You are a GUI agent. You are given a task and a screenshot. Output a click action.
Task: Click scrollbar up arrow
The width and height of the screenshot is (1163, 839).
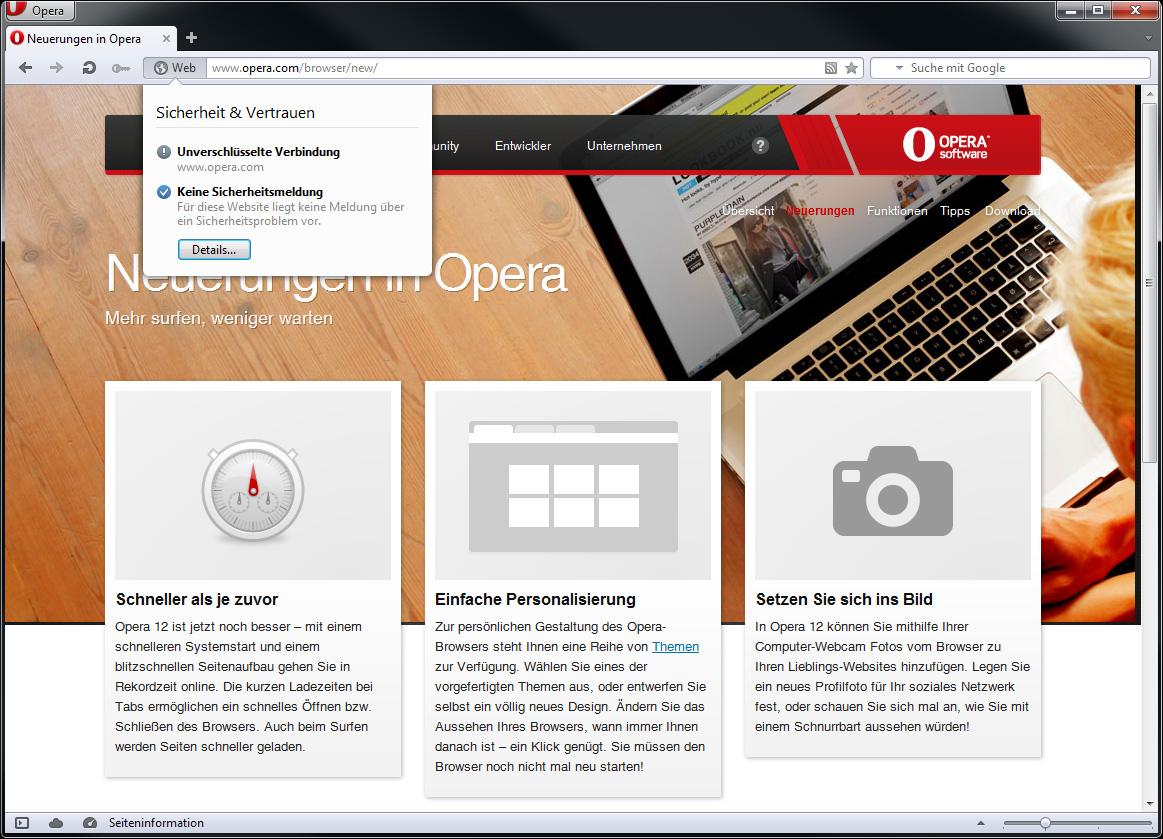1150,93
